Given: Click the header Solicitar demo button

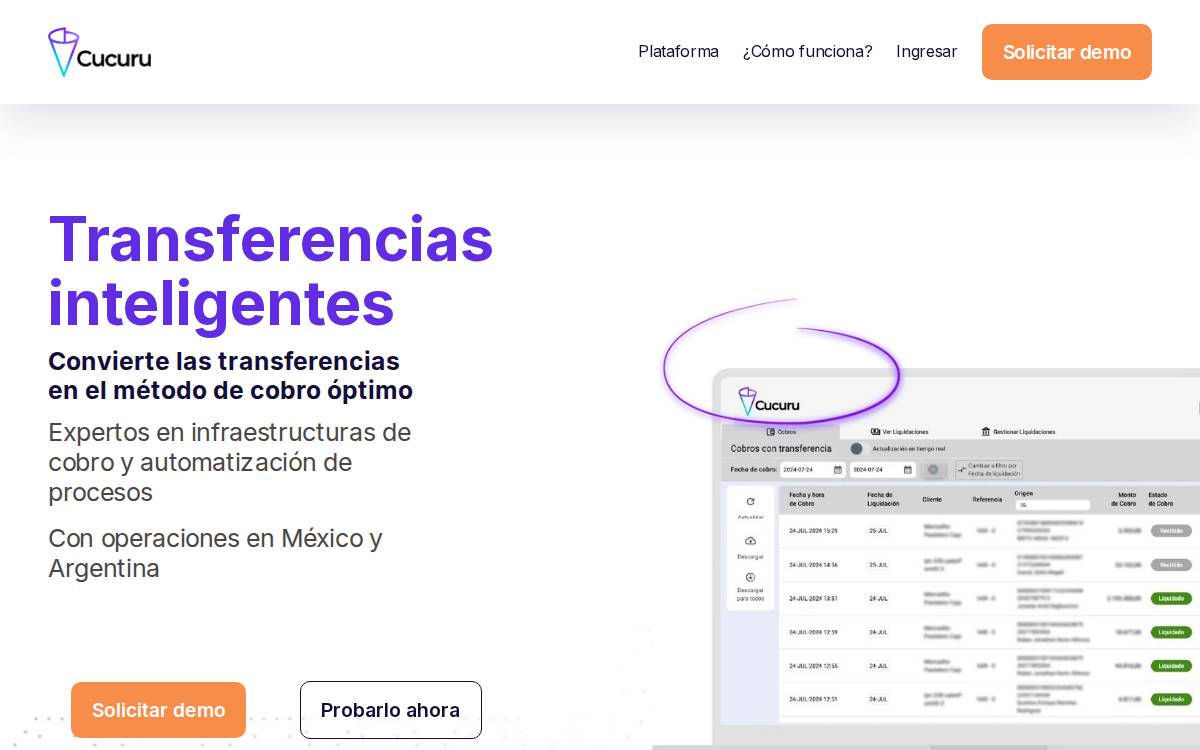Looking at the screenshot, I should (1067, 52).
